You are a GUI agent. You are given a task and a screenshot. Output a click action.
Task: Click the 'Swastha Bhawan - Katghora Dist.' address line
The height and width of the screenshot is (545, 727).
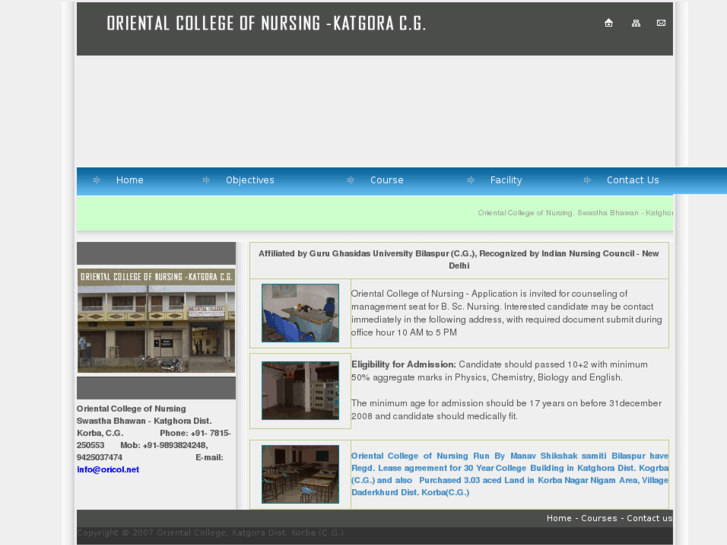pyautogui.click(x=144, y=421)
